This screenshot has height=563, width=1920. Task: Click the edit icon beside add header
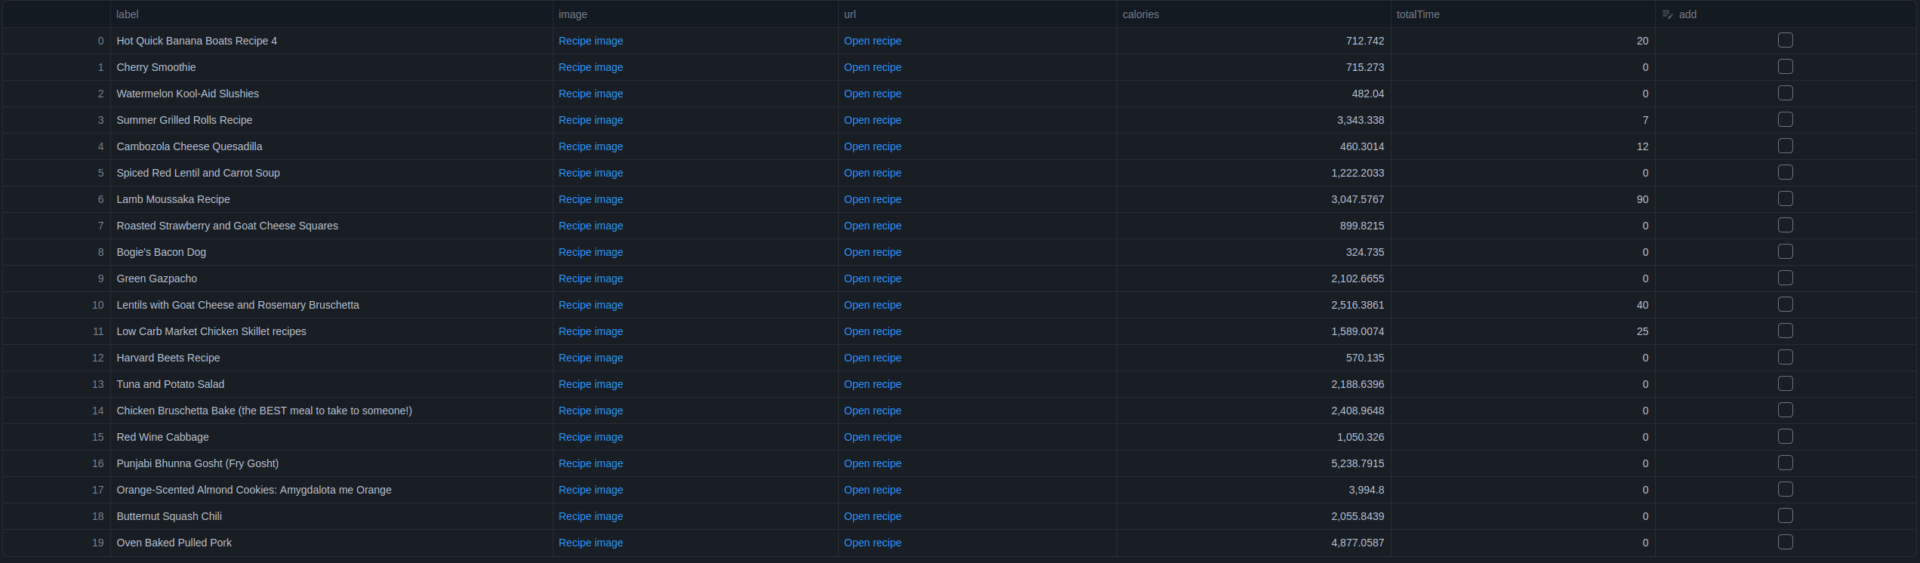1667,15
